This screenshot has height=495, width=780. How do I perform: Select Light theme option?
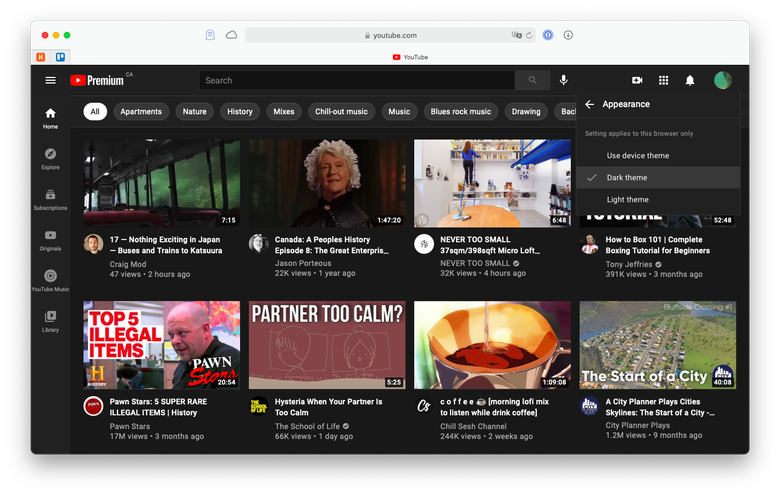coord(658,199)
